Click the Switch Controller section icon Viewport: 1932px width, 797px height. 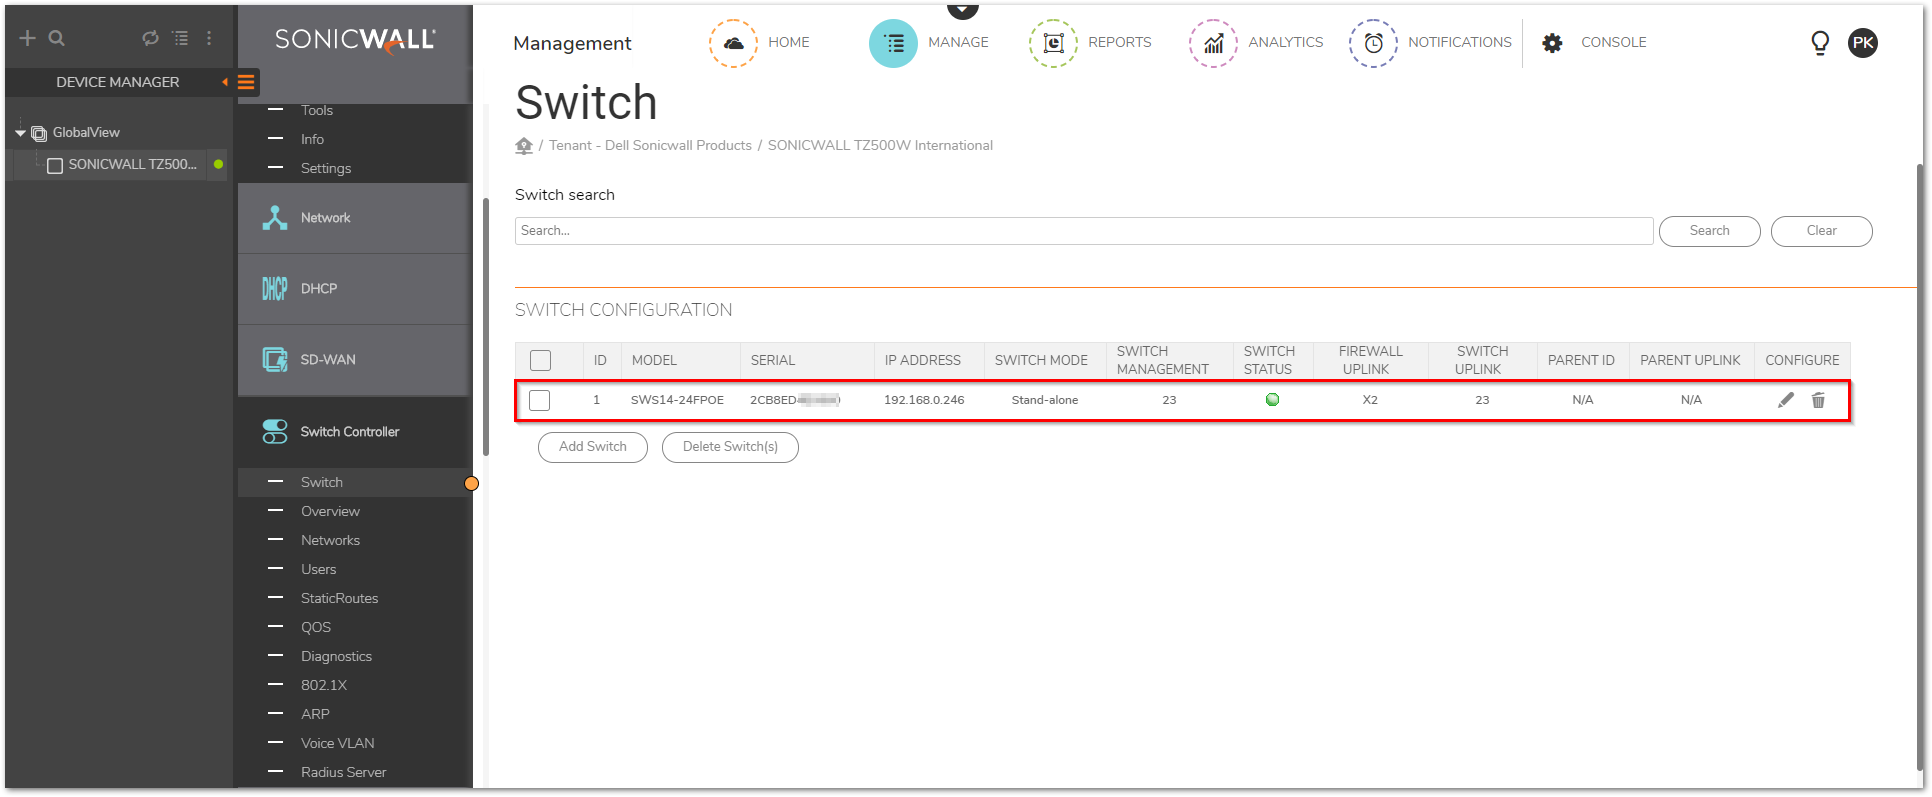click(275, 432)
